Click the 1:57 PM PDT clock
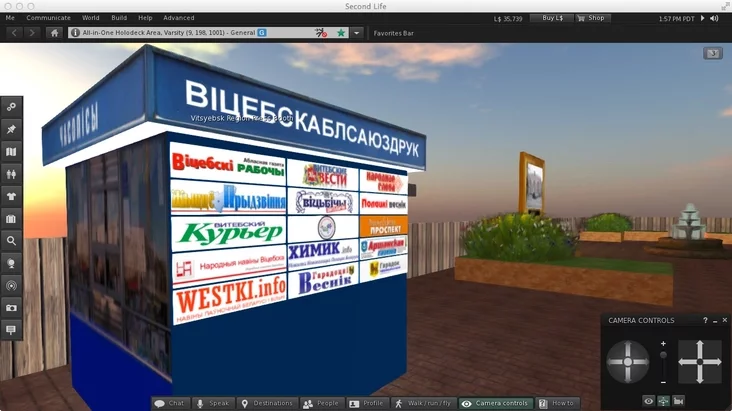Viewport: 732px width, 411px height. [676, 19]
